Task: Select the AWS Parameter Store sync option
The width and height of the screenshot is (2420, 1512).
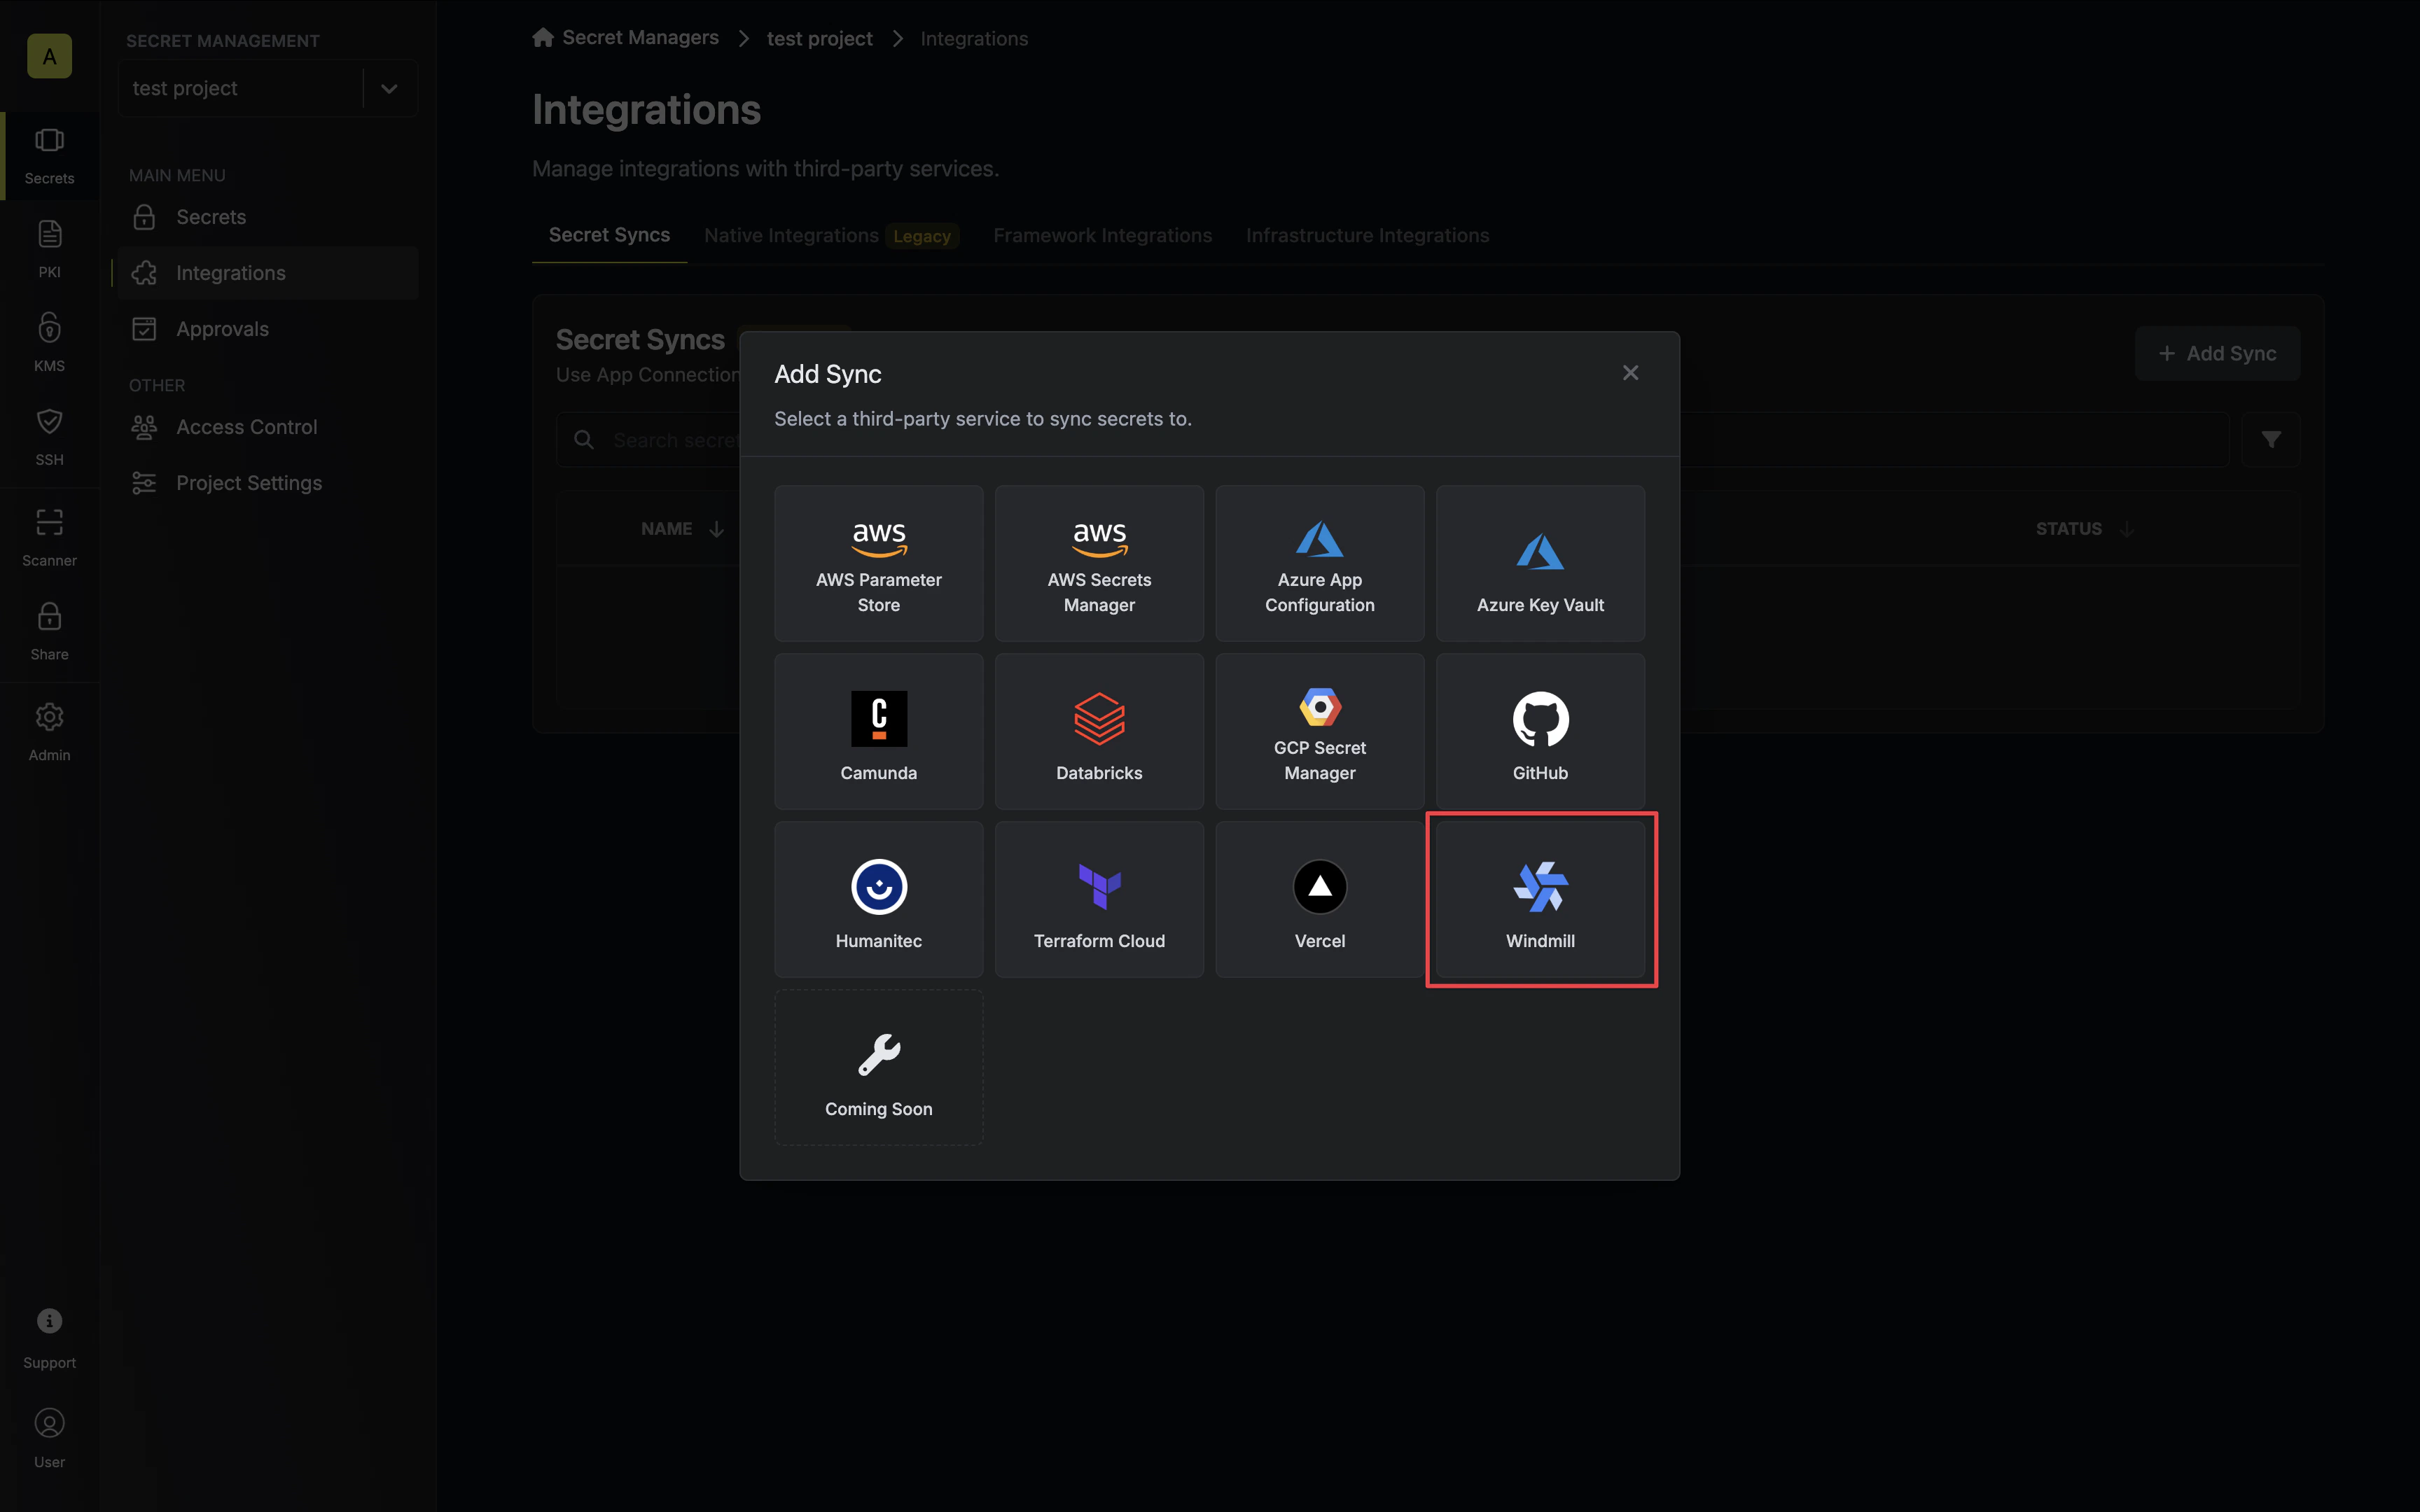Action: click(x=878, y=563)
